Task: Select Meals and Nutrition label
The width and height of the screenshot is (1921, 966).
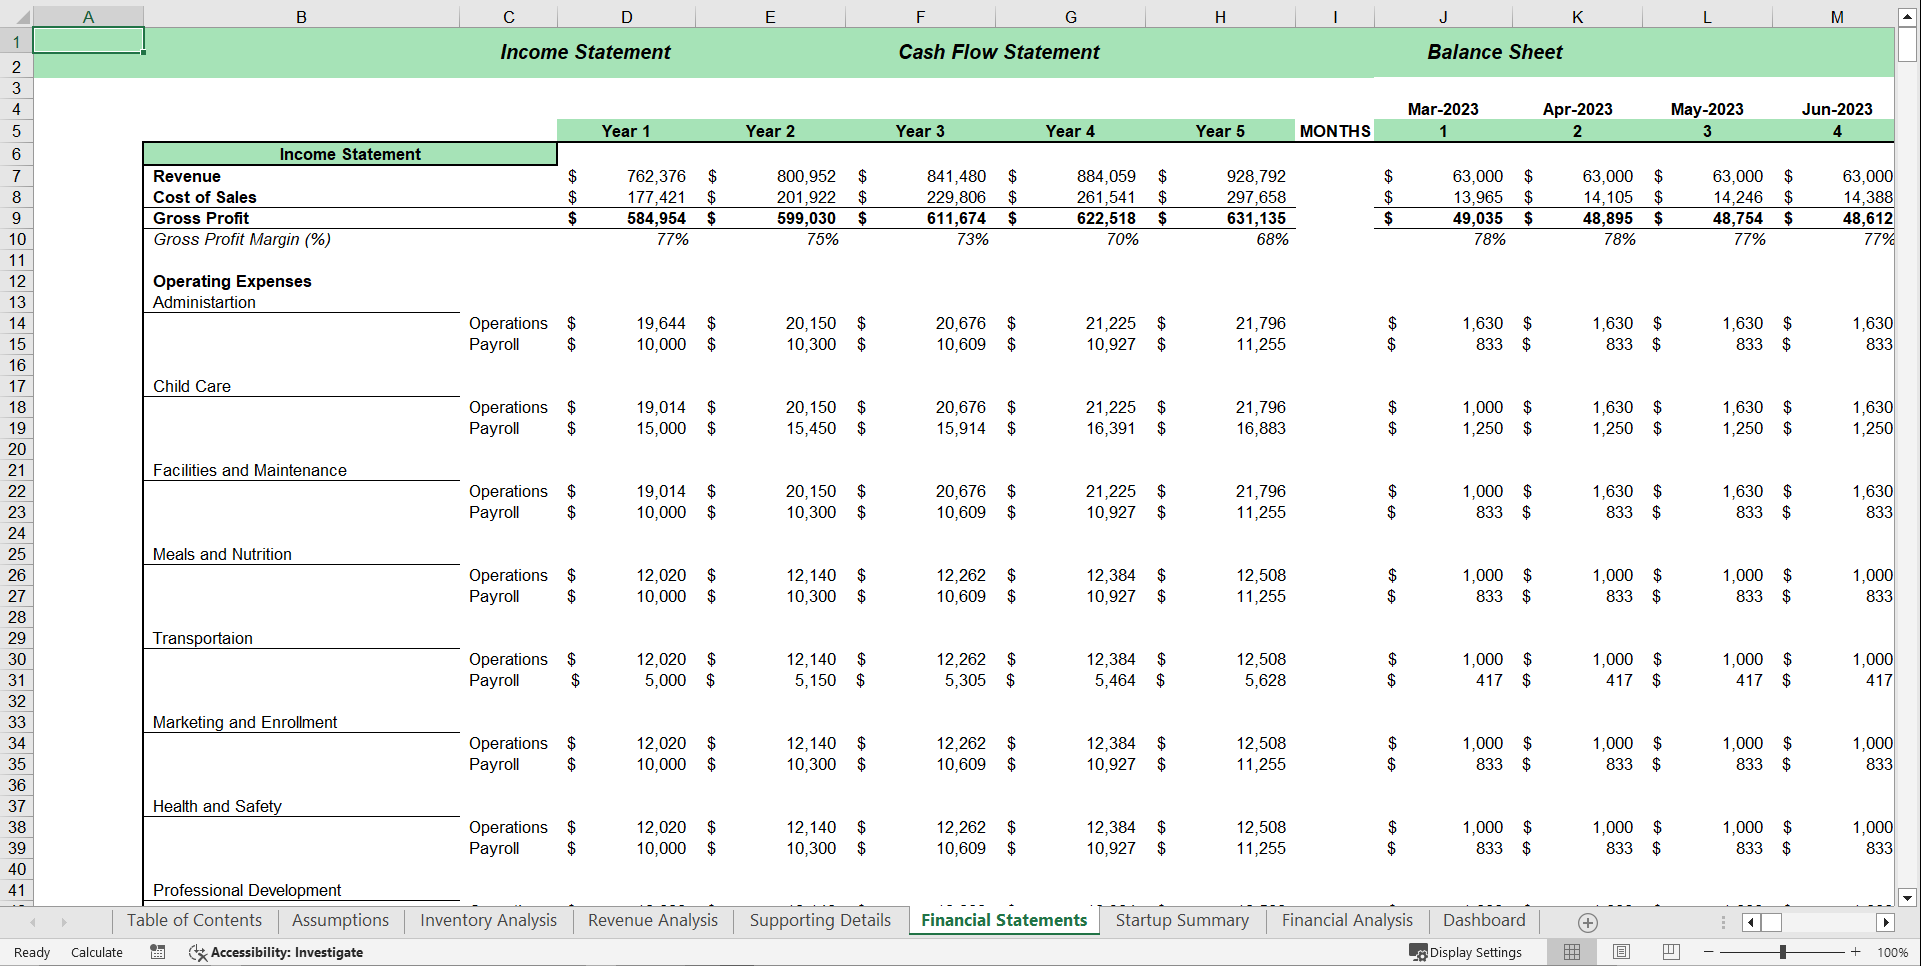Action: point(222,554)
